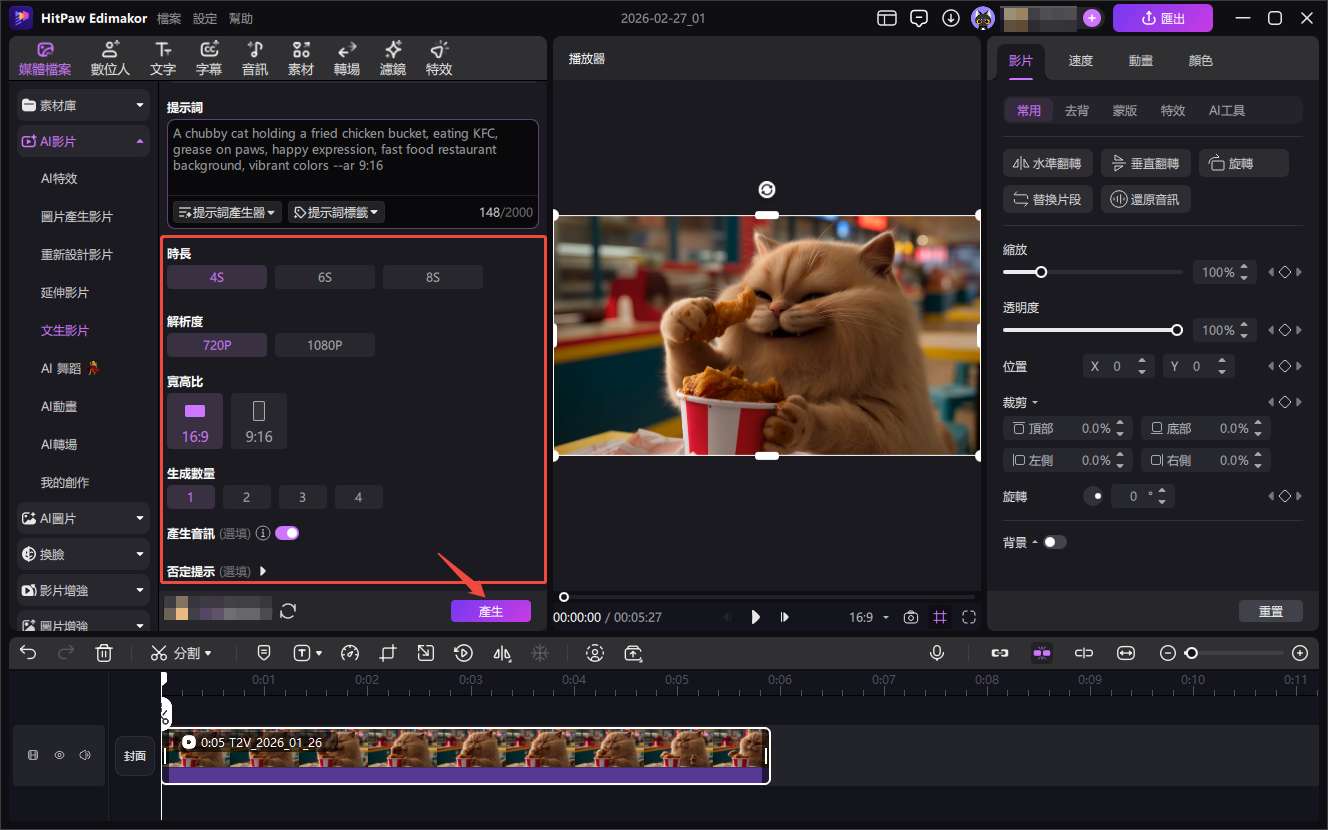Enter fullscreen preview mode

(968, 617)
